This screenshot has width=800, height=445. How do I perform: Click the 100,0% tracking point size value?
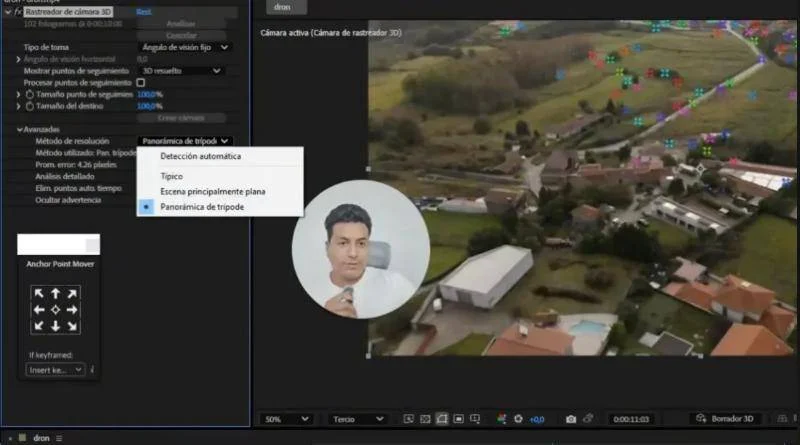pyautogui.click(x=149, y=94)
